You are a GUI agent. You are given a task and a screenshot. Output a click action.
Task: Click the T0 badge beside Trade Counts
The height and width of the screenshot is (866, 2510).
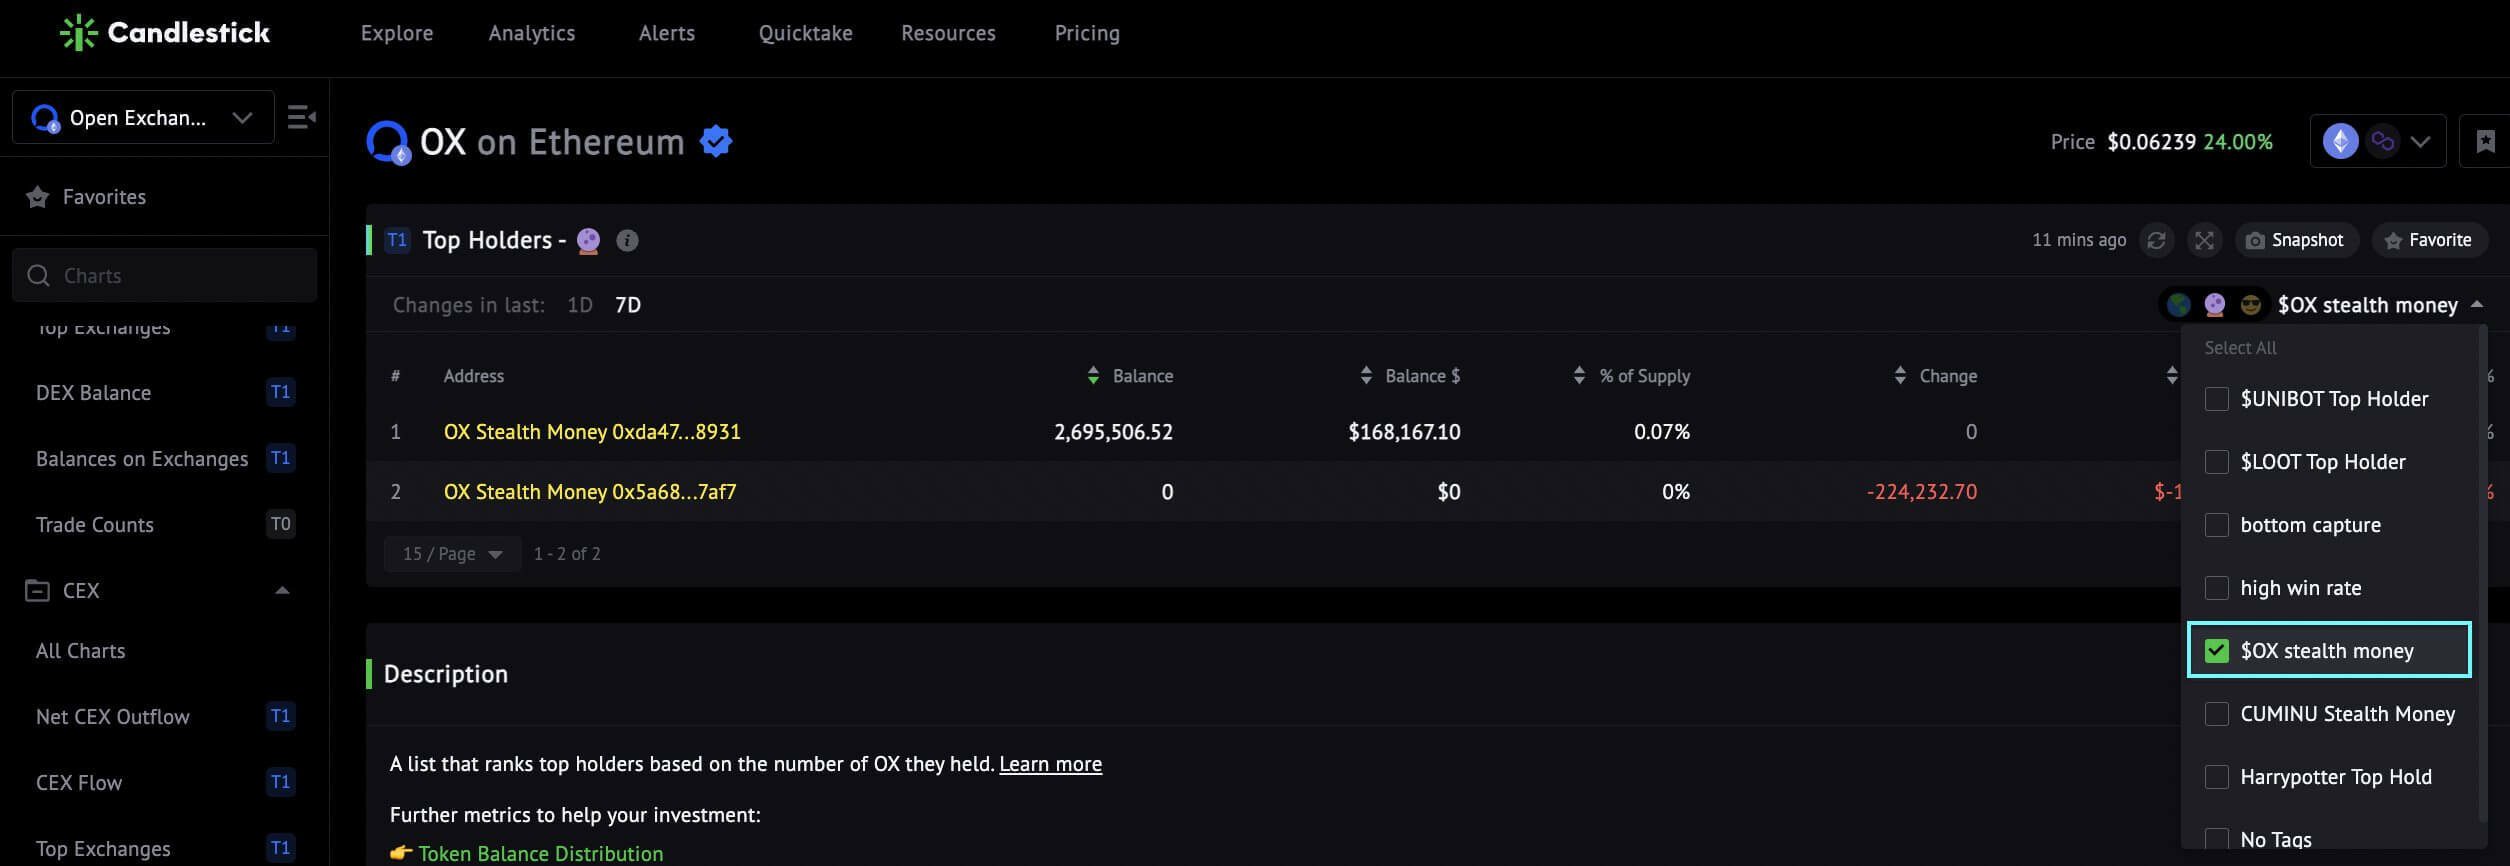(x=280, y=524)
